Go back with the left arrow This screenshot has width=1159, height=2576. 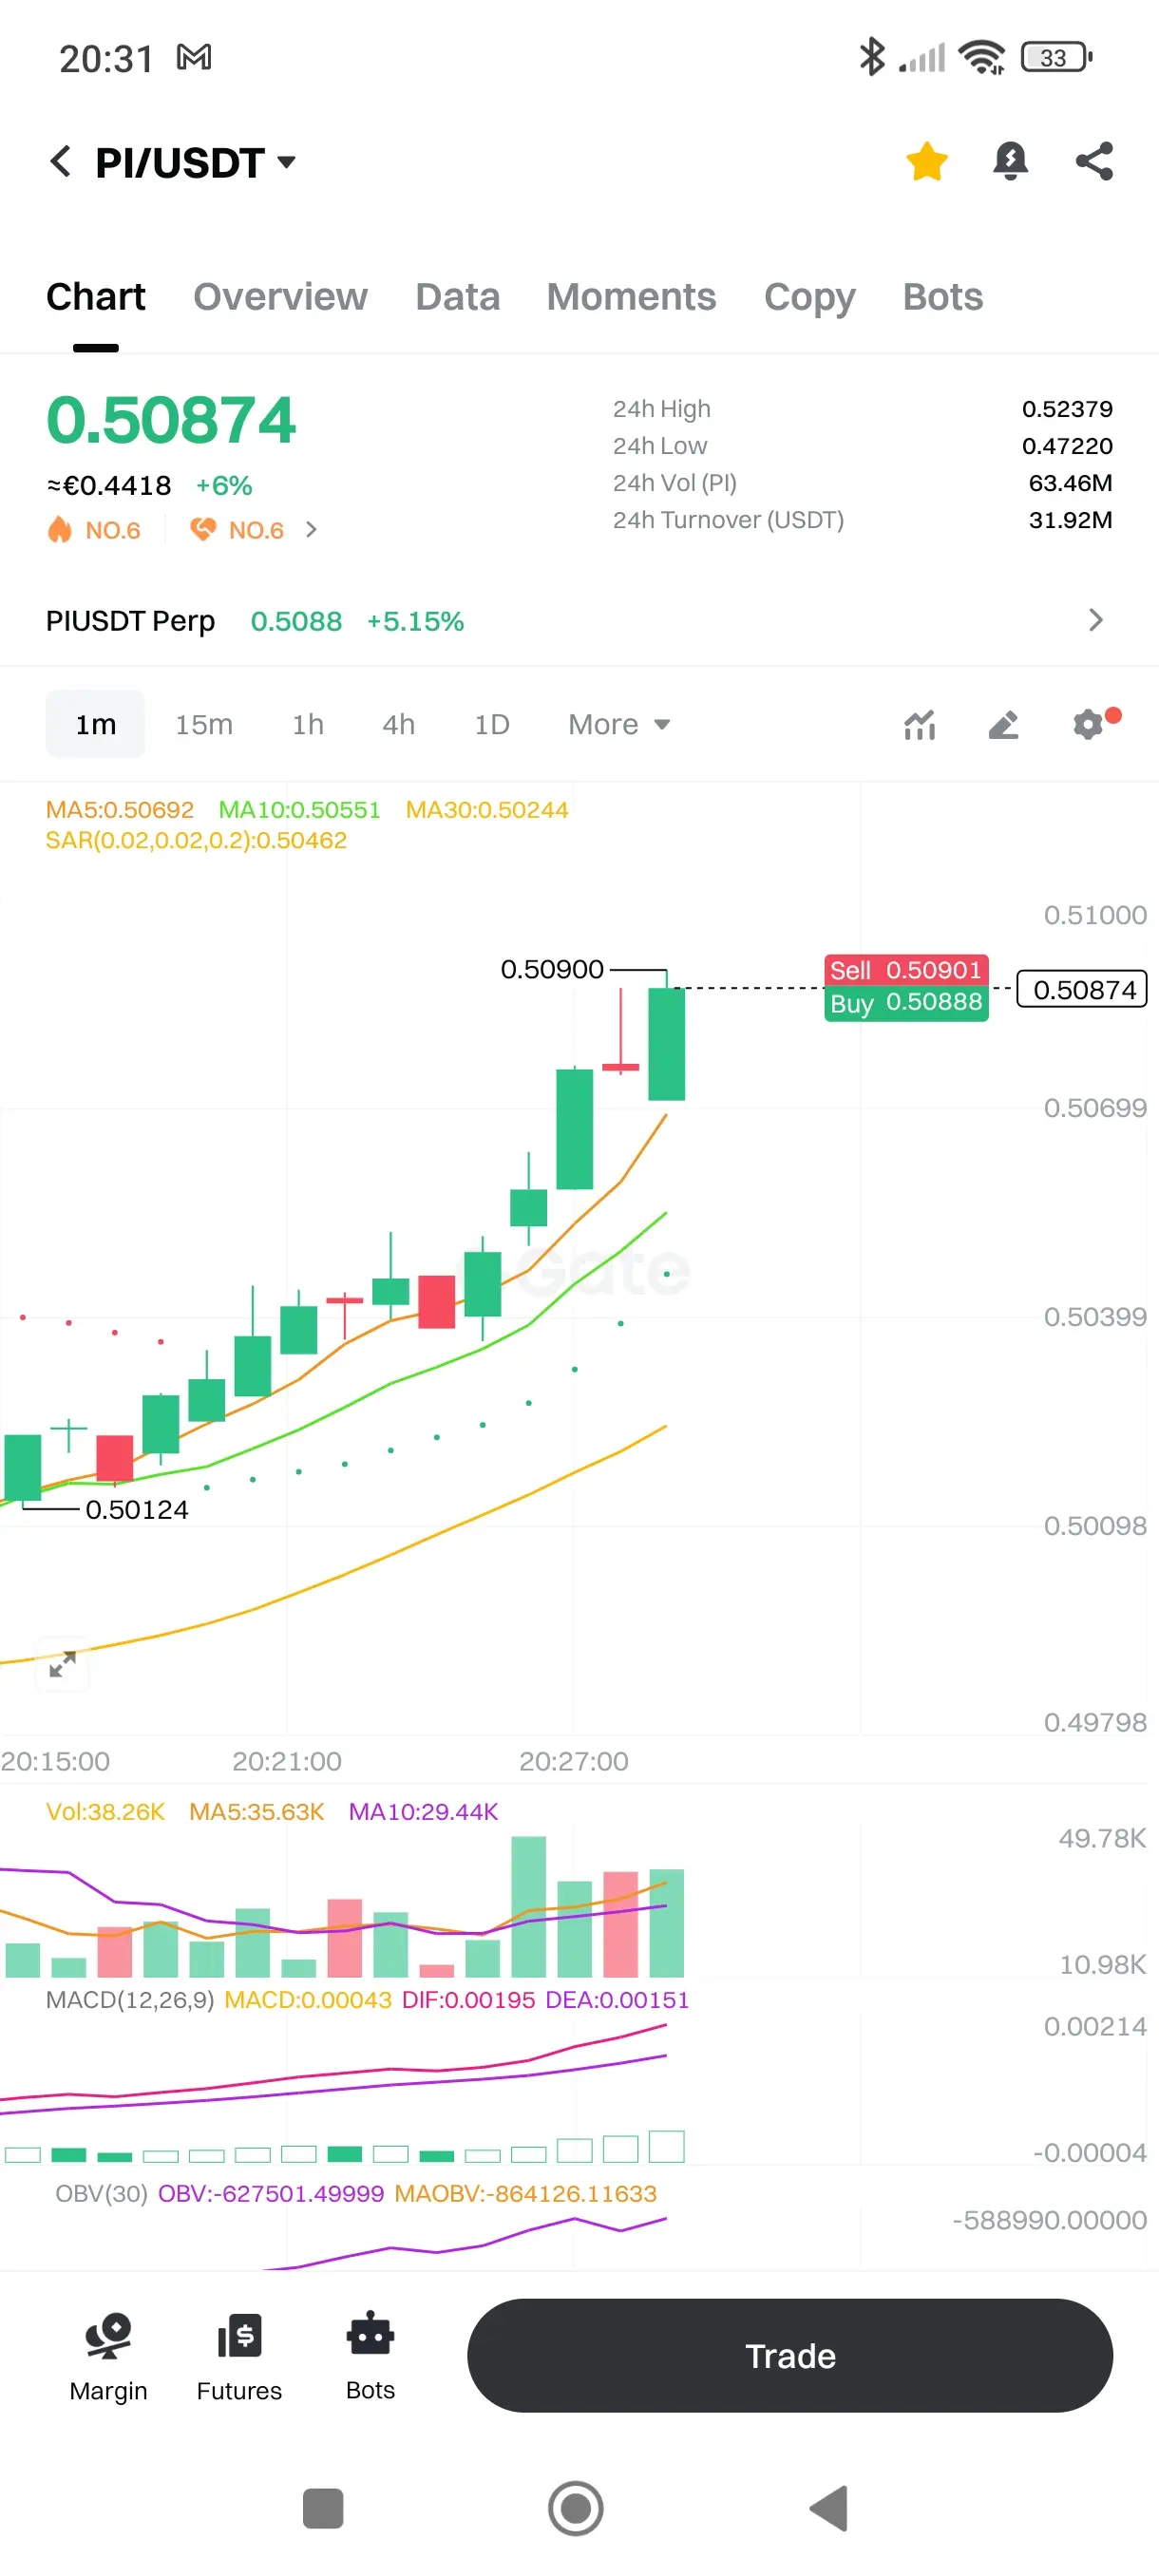[60, 161]
